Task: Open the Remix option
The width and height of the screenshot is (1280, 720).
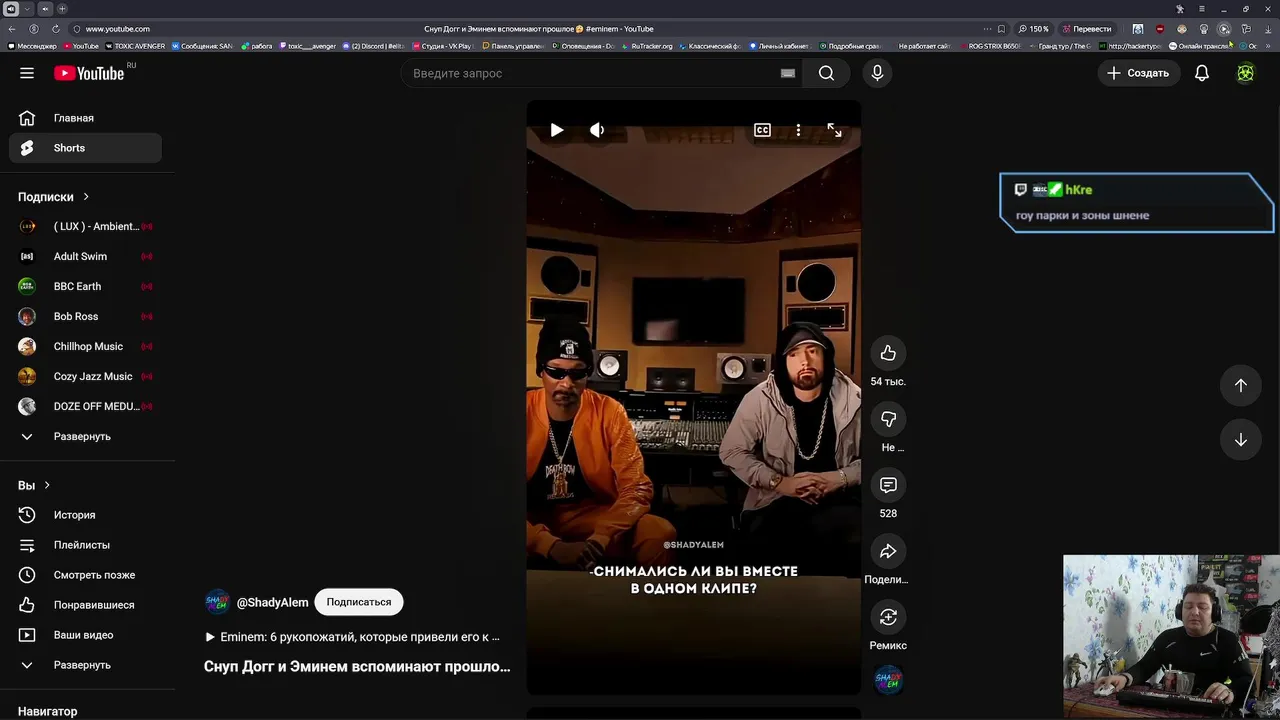Action: pyautogui.click(x=888, y=617)
